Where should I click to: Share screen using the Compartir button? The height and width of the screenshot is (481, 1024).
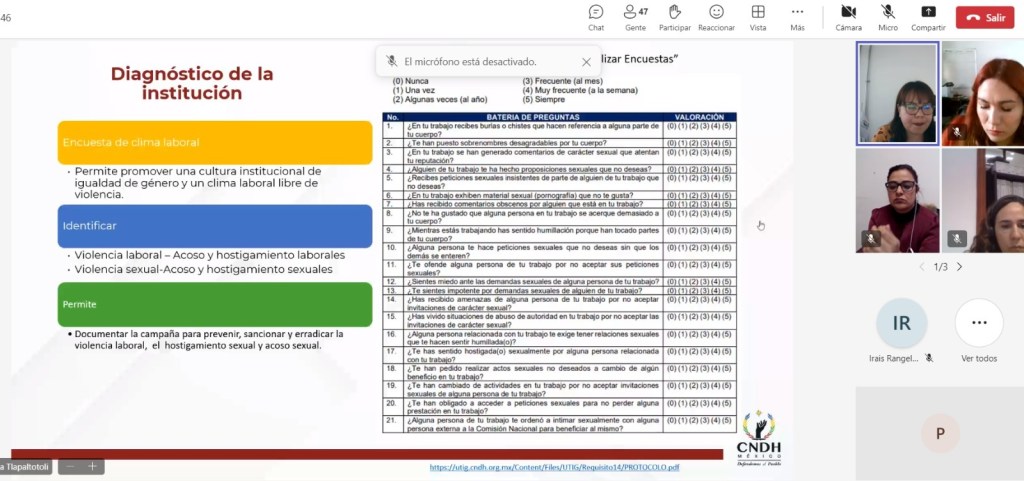pos(928,17)
